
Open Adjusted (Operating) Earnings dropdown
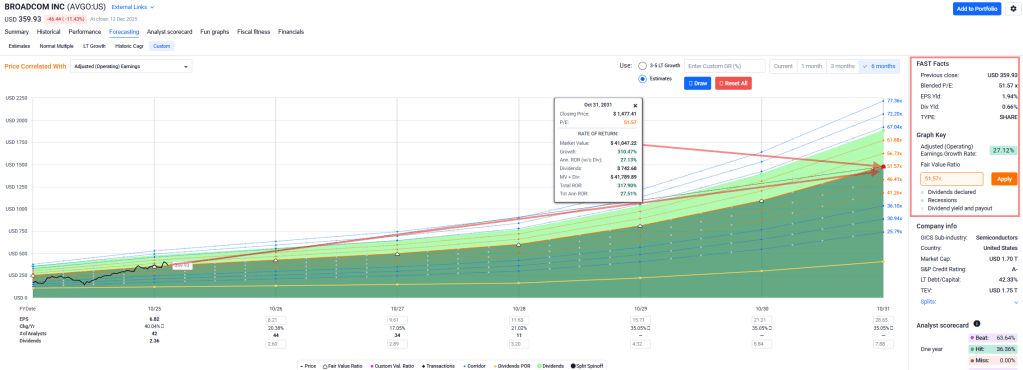point(131,67)
